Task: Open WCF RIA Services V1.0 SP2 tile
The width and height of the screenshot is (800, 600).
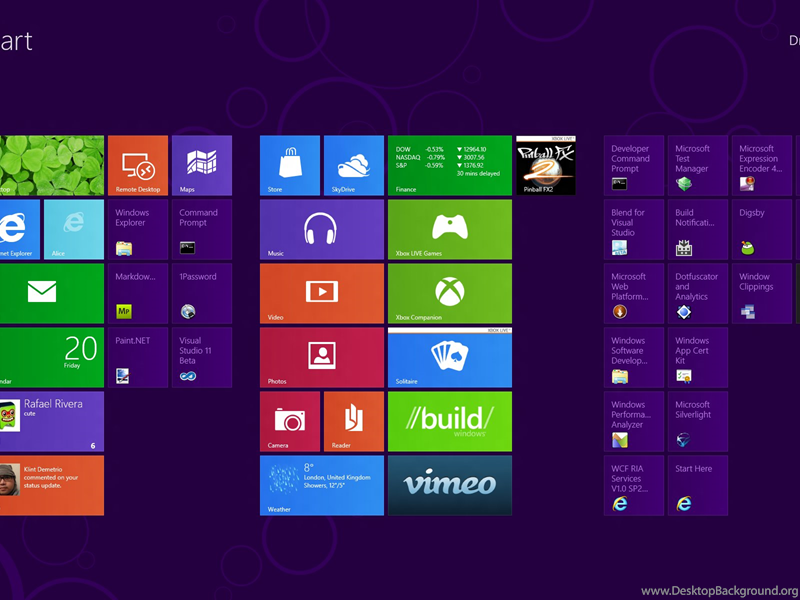Action: pos(634,486)
